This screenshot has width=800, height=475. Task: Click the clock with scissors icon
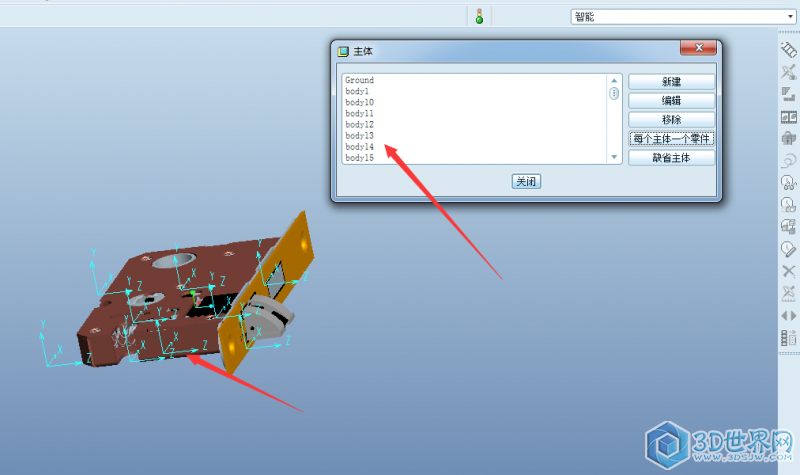click(788, 183)
